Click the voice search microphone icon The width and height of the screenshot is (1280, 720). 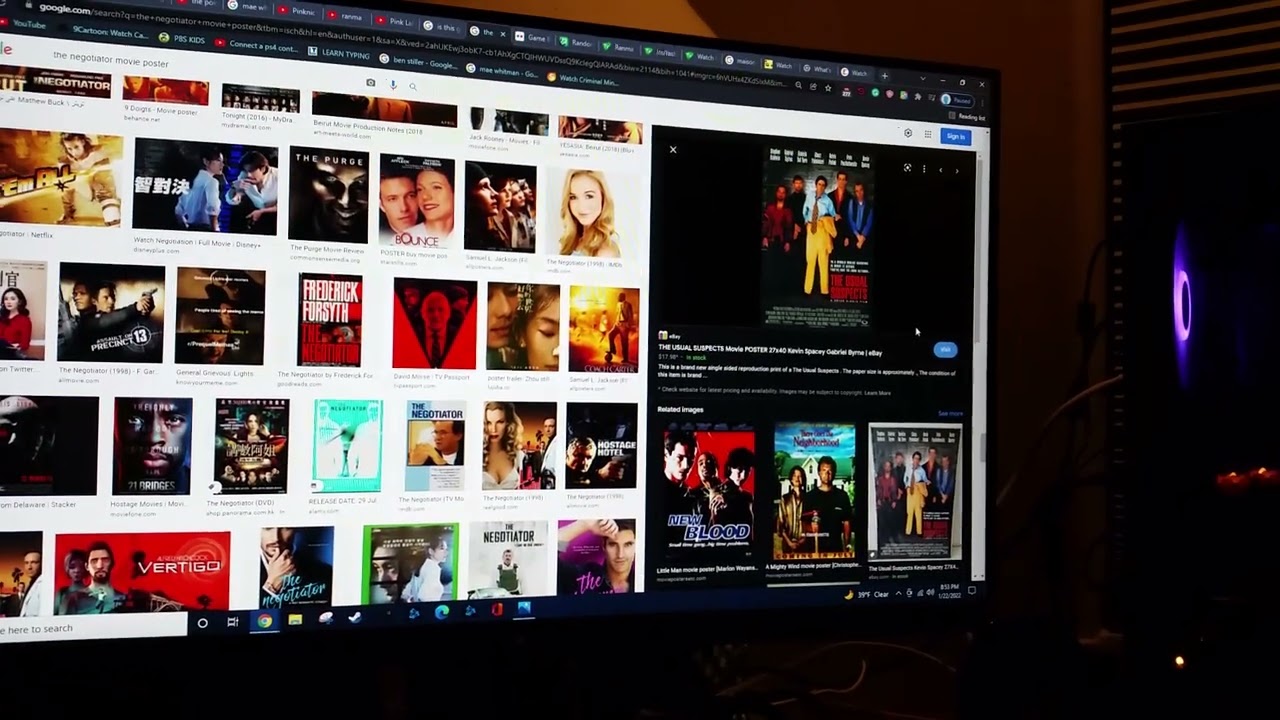[393, 85]
